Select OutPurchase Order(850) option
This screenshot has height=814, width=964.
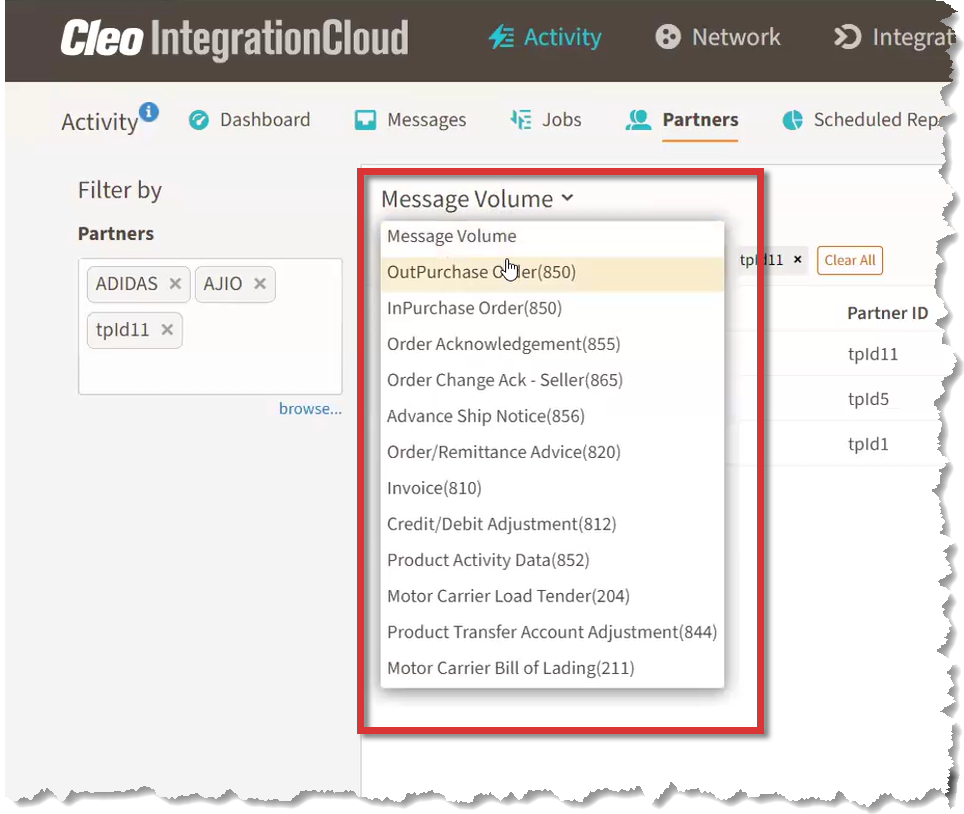481,272
